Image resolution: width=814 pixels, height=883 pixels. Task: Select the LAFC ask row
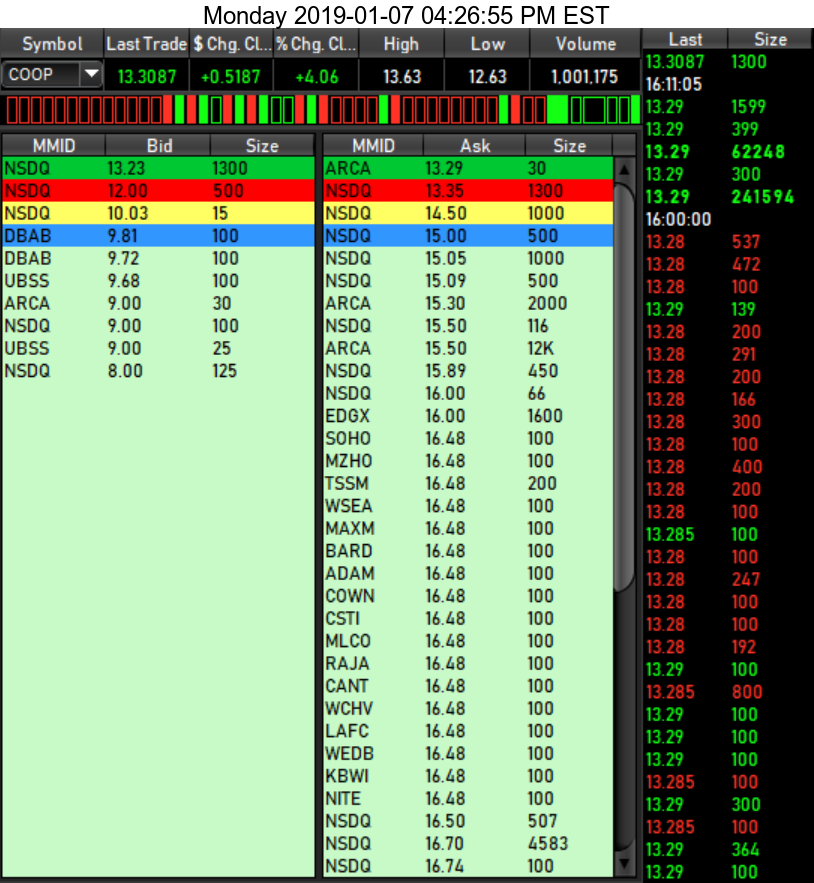468,732
